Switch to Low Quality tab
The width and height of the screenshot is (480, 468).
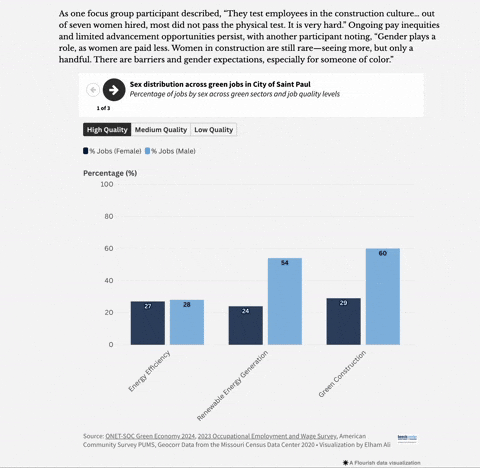pyautogui.click(x=214, y=130)
